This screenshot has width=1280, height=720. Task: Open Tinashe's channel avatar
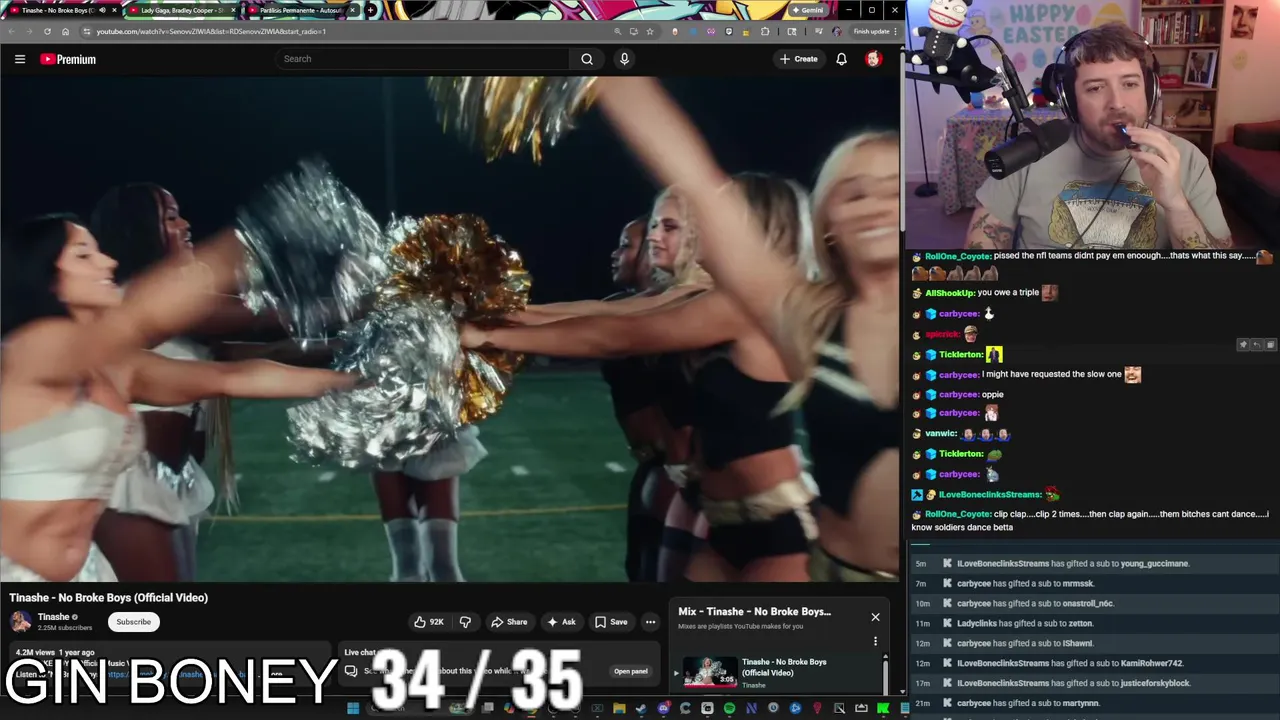[20, 622]
